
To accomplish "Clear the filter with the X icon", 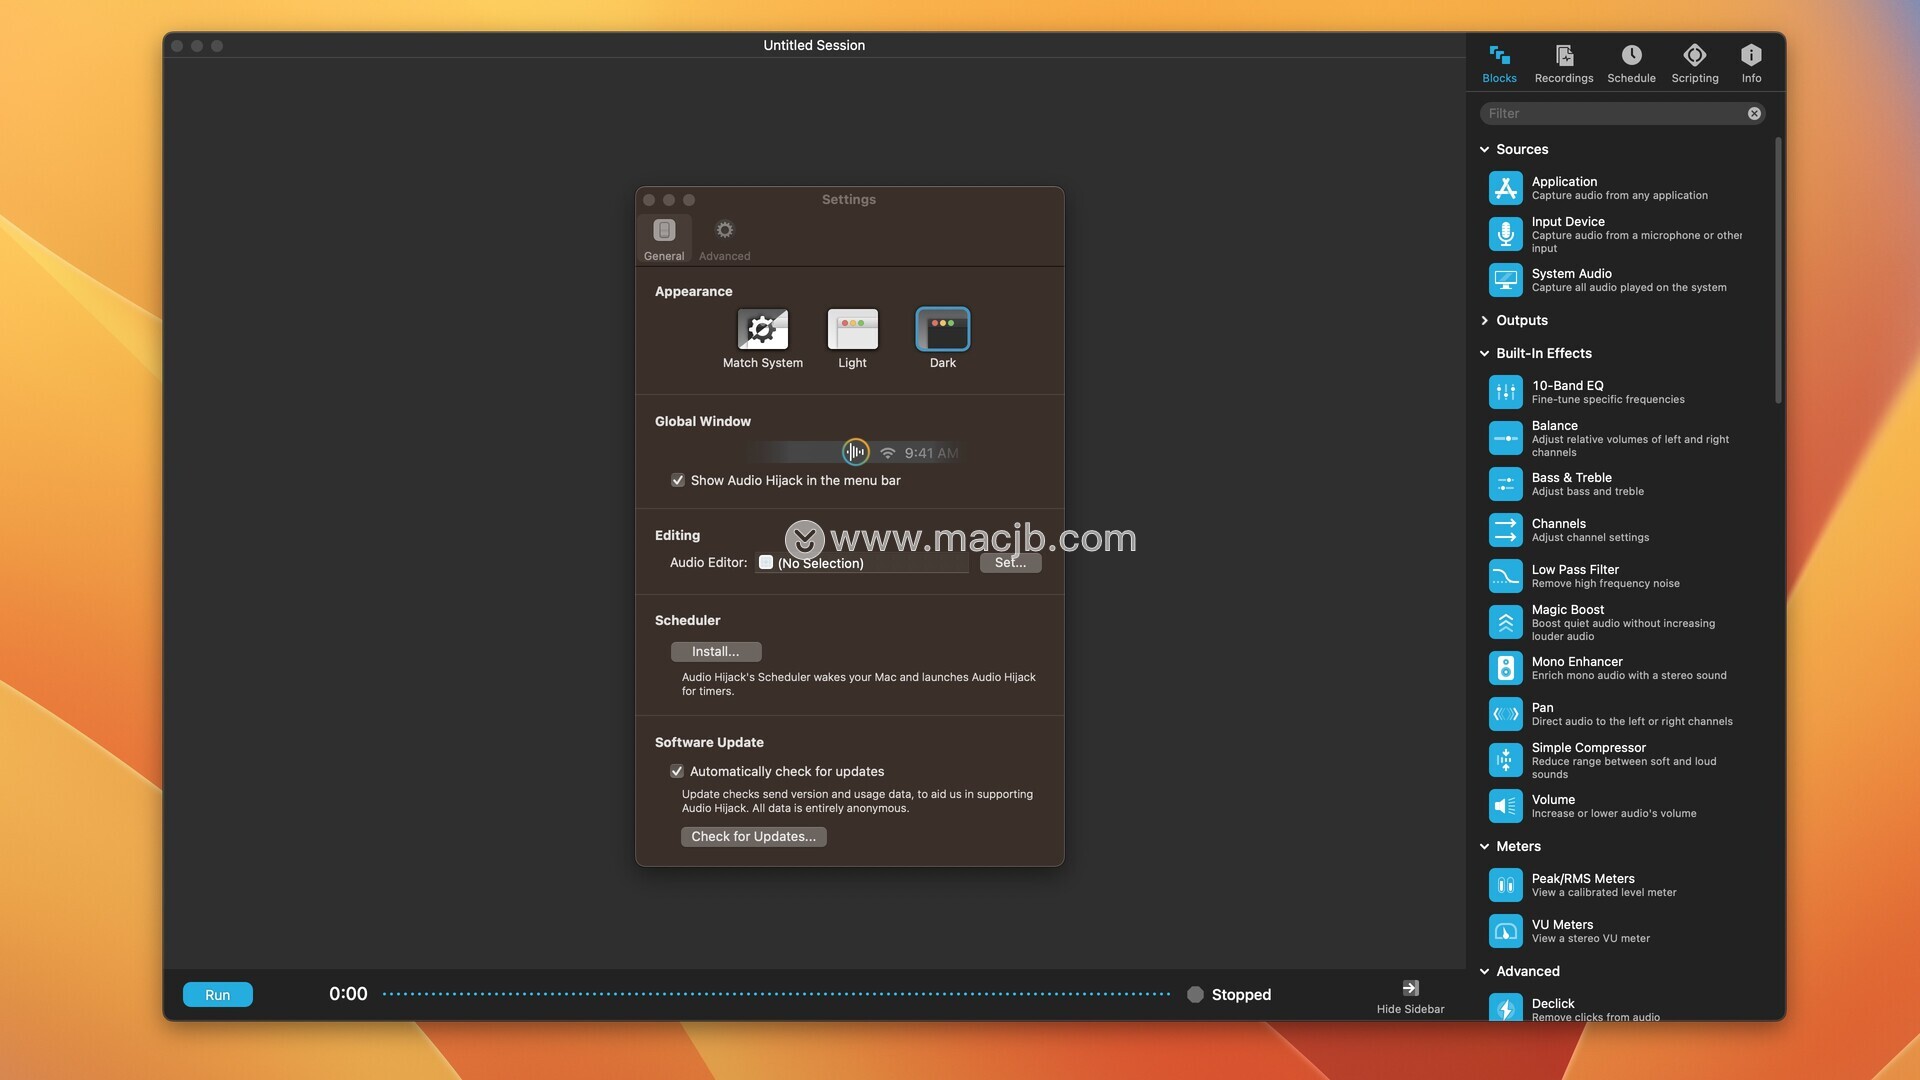I will [x=1754, y=113].
